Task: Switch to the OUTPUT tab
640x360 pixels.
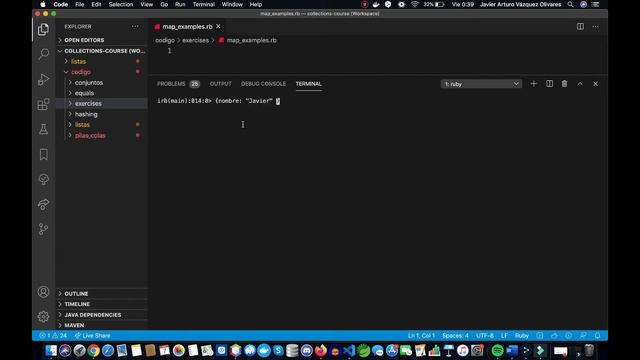Action: click(220, 84)
